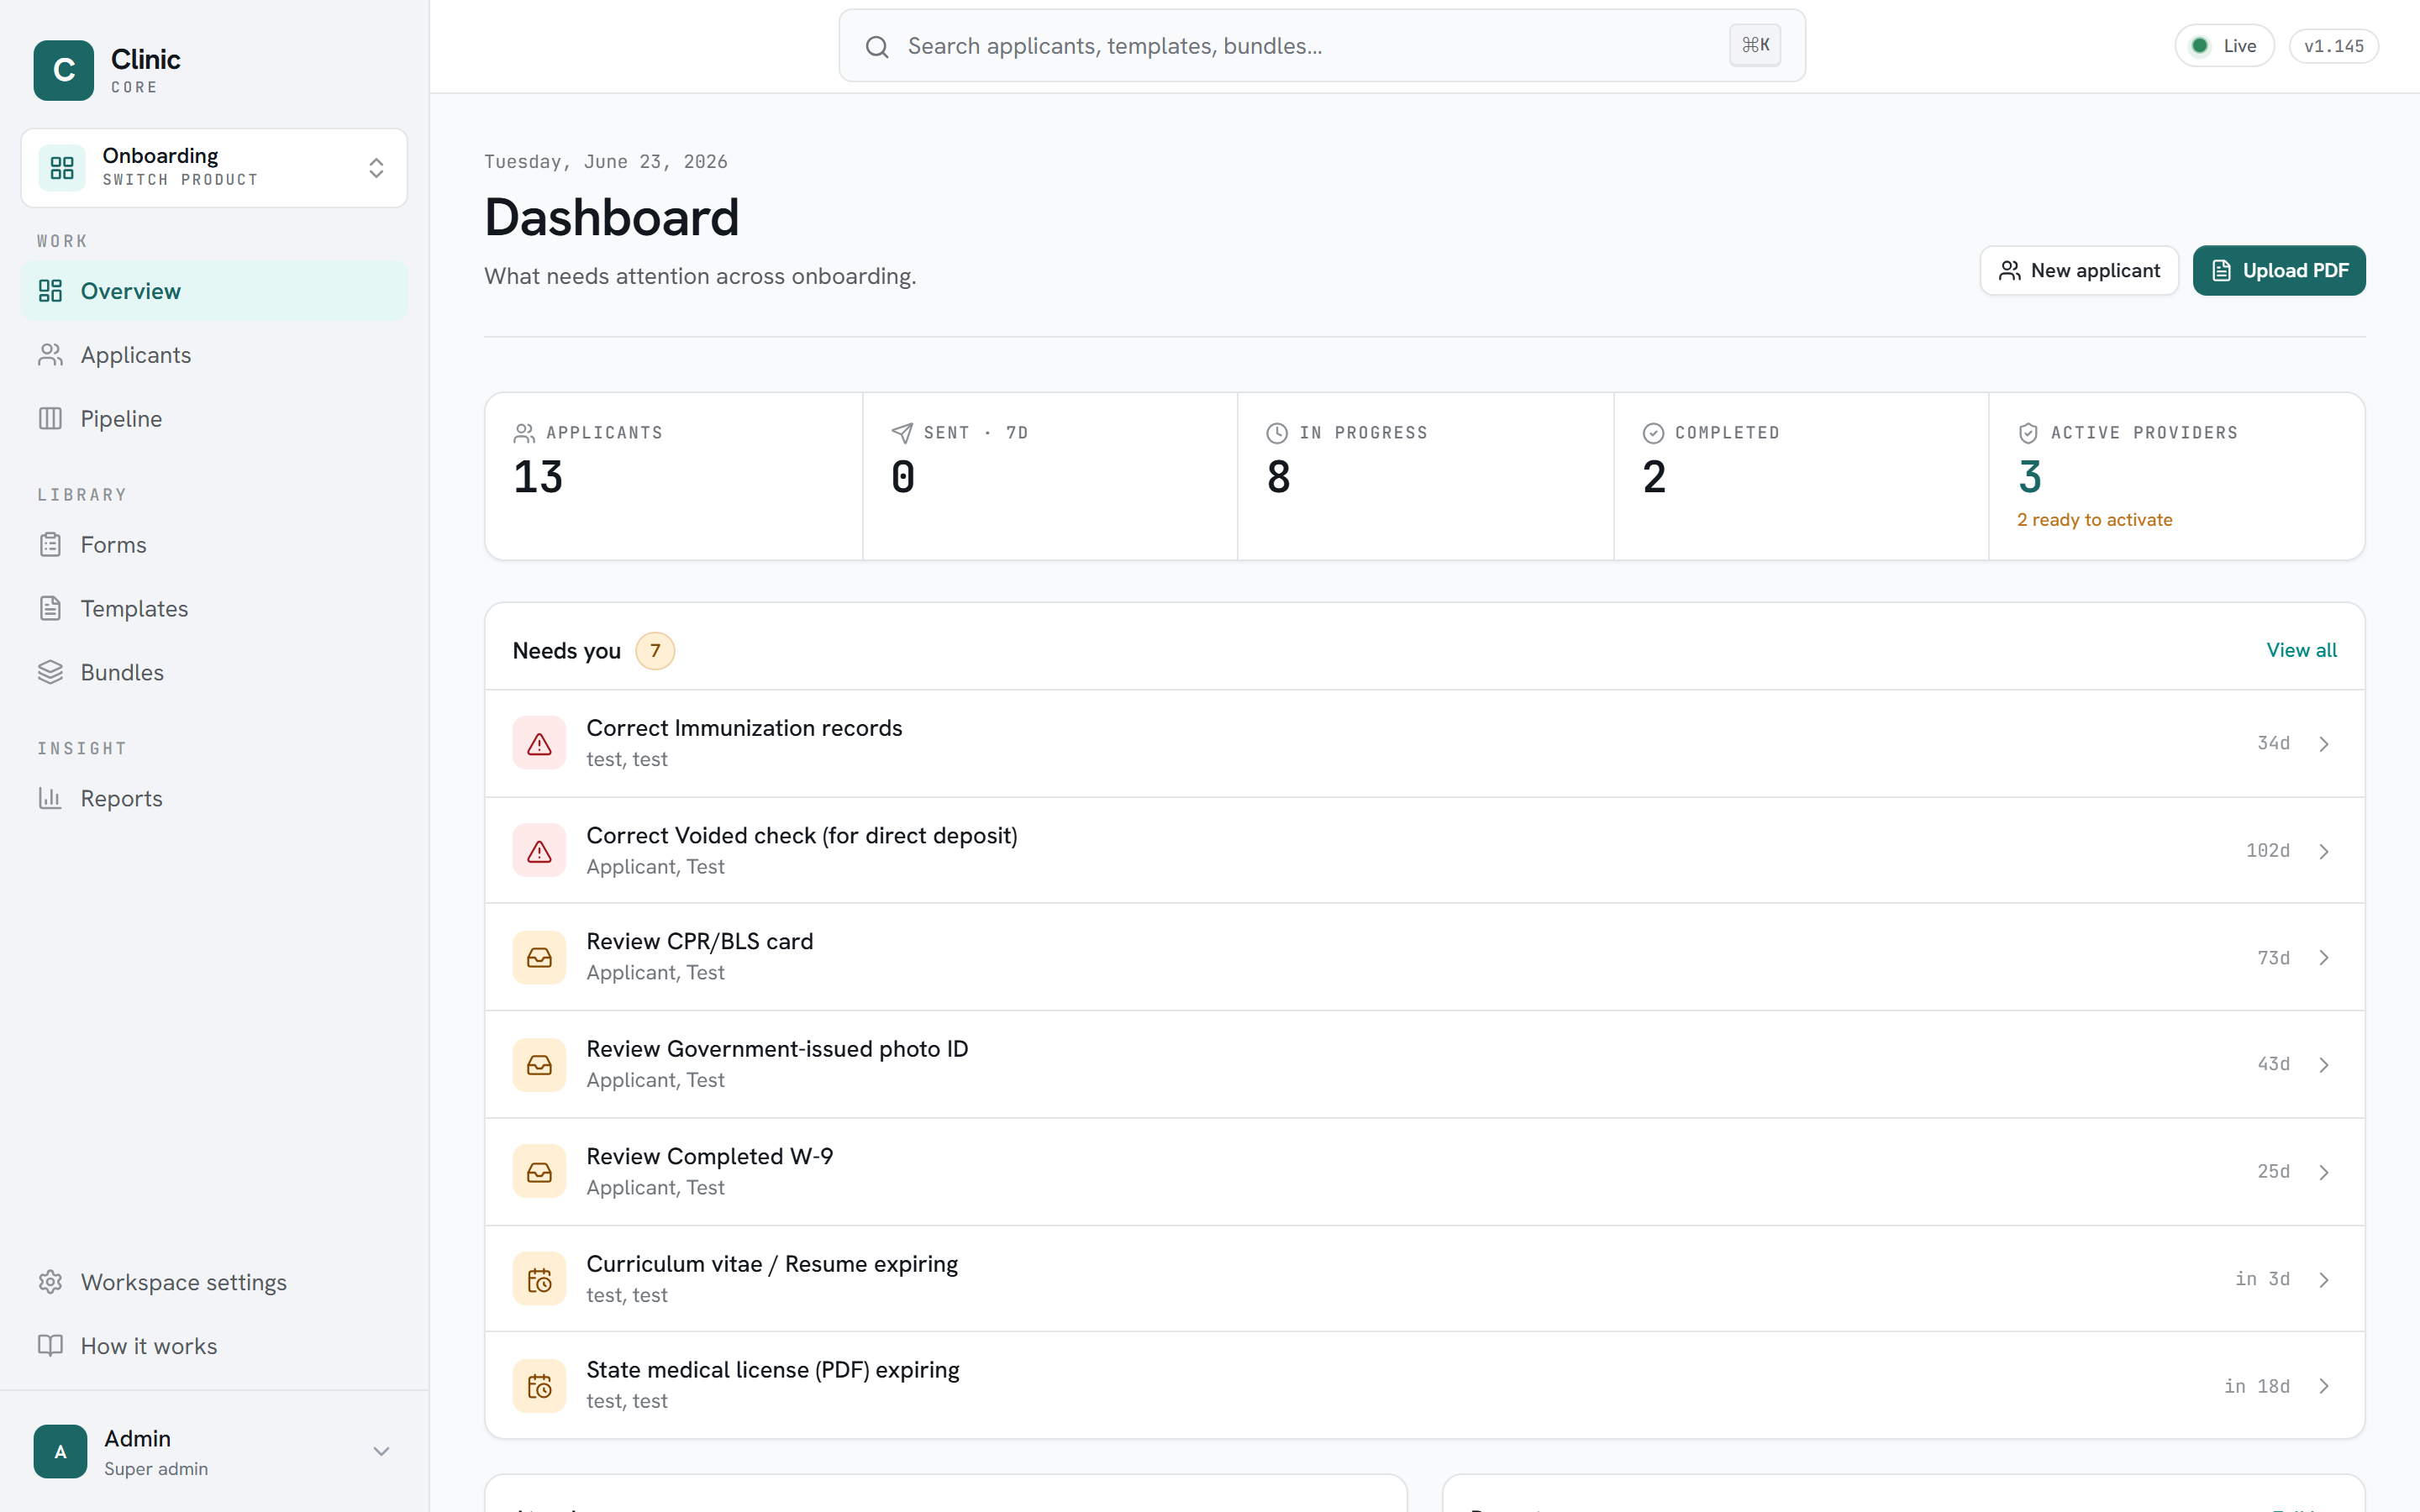Screen dimensions: 2420x1512
Task: Click inbox icon for CPR/BLS card
Action: (539, 957)
